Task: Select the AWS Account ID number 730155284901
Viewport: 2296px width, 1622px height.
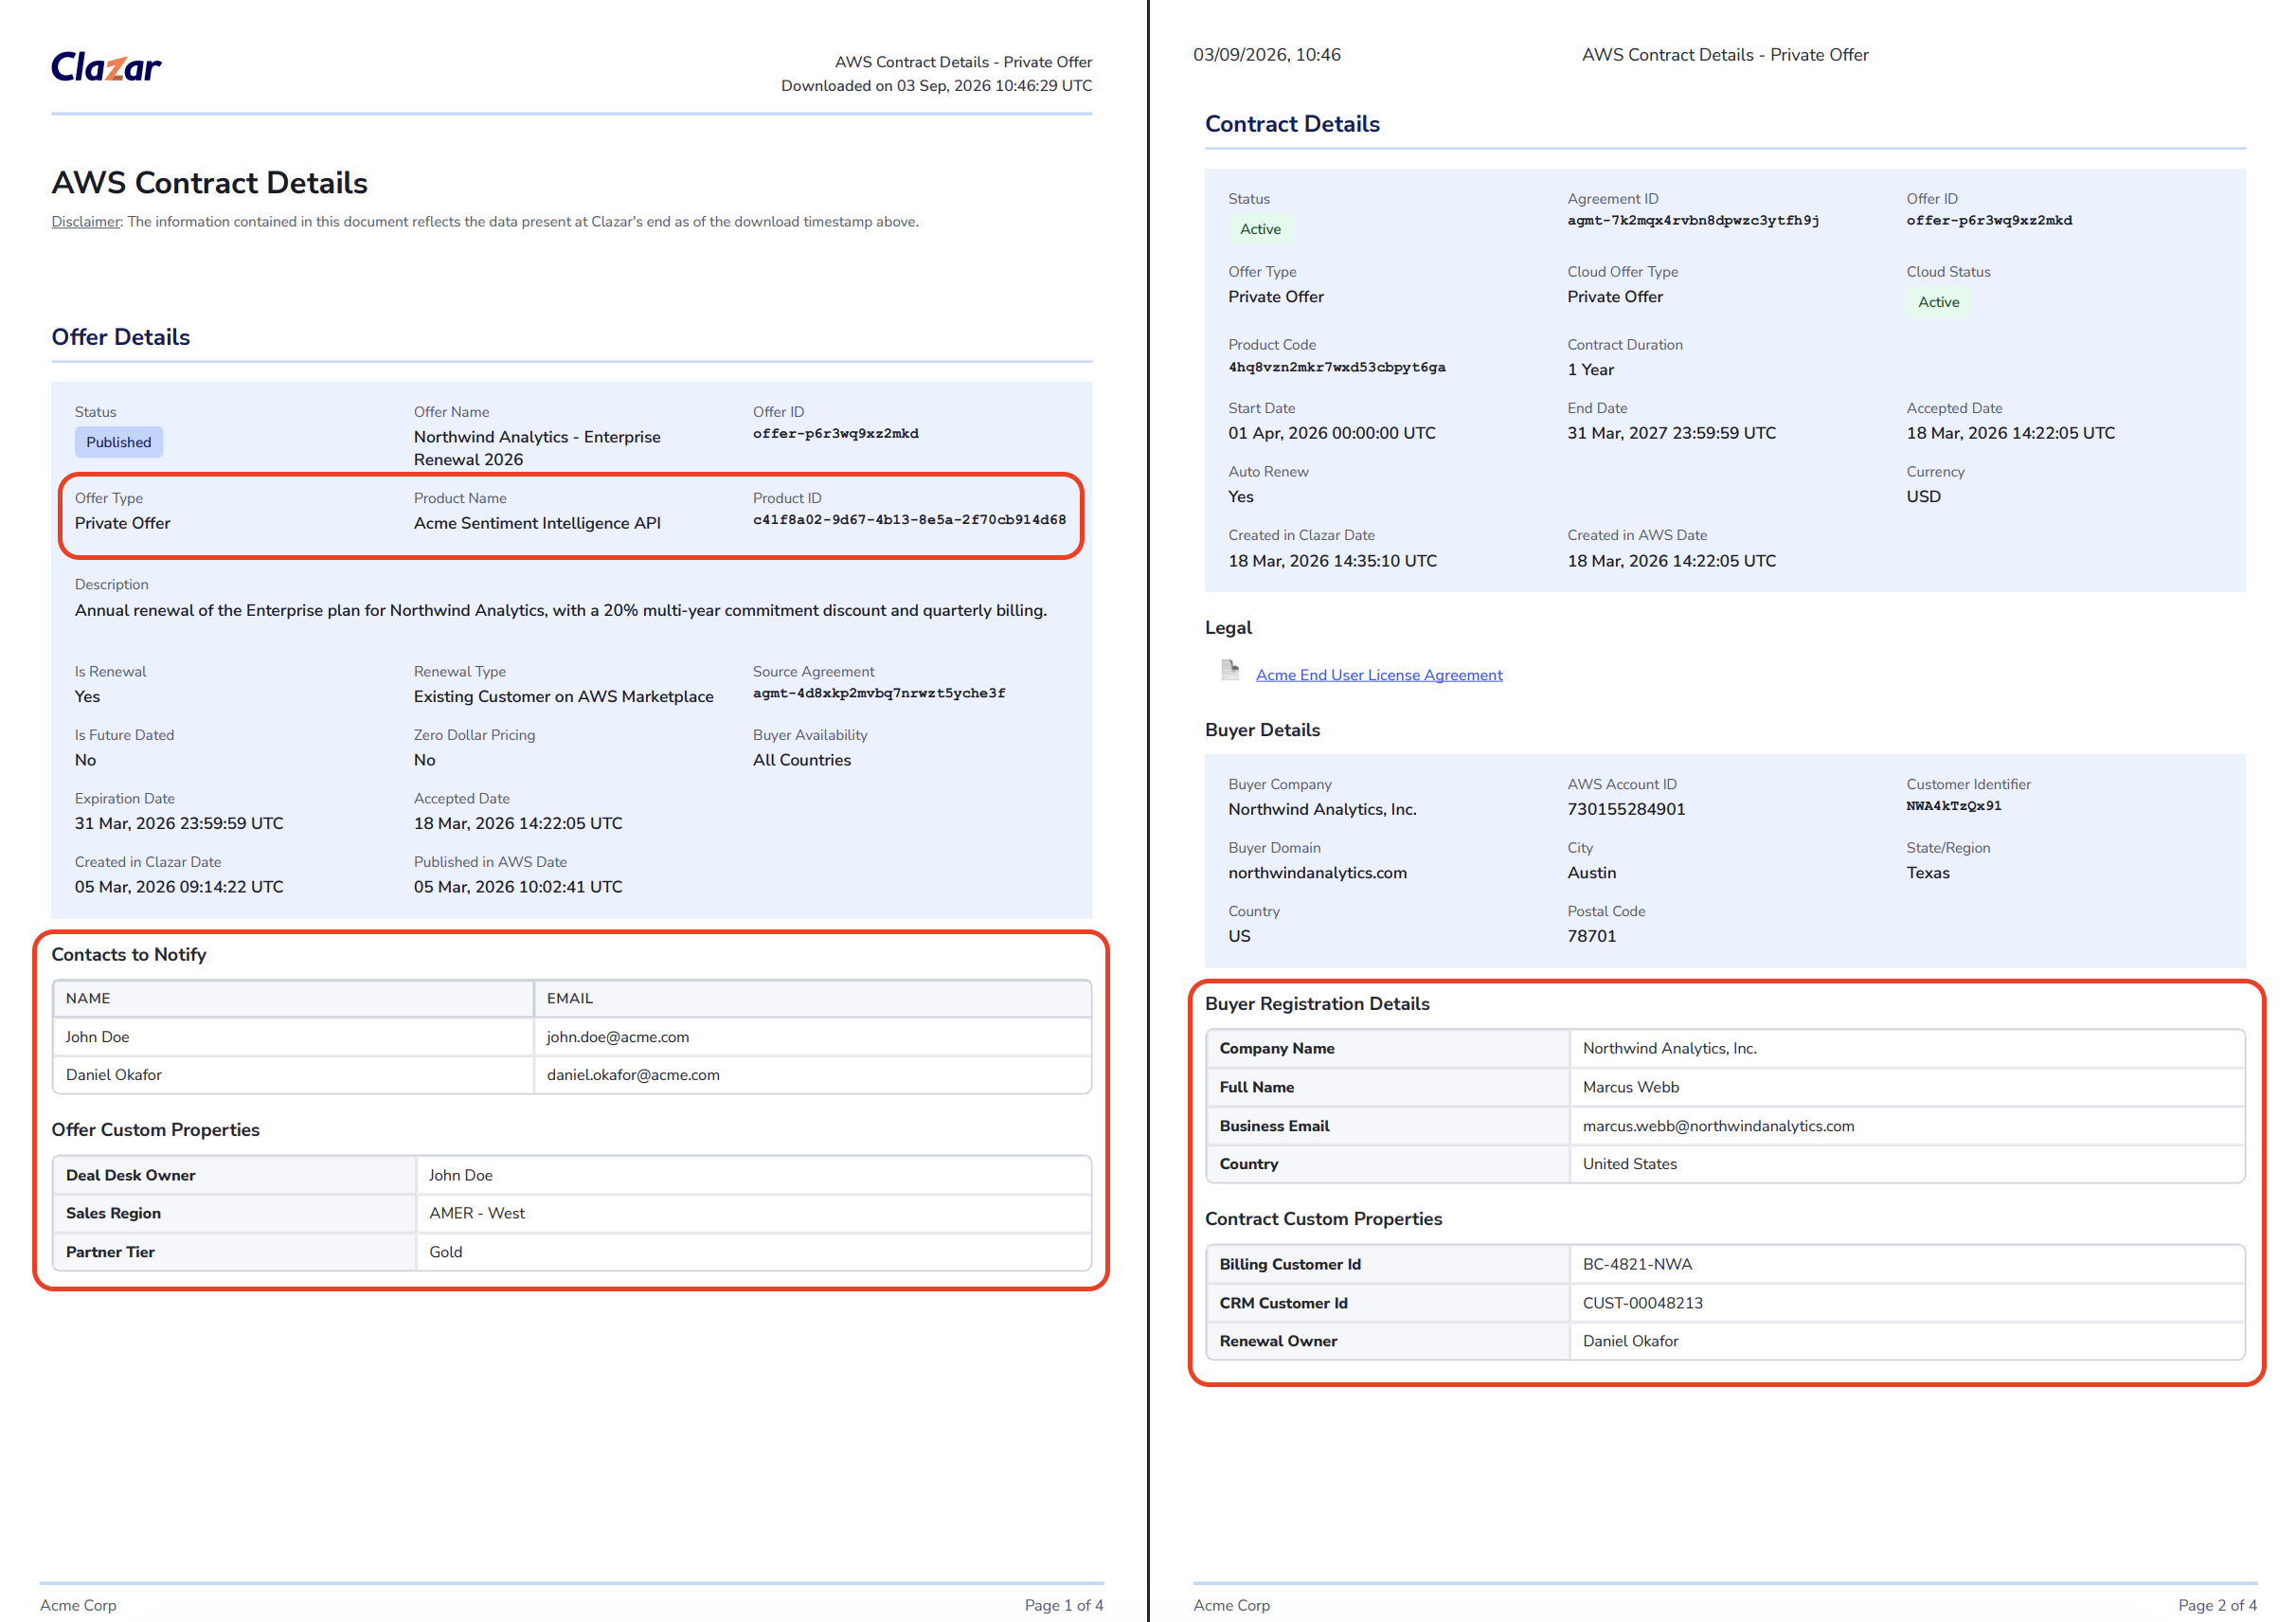Action: pos(1625,809)
